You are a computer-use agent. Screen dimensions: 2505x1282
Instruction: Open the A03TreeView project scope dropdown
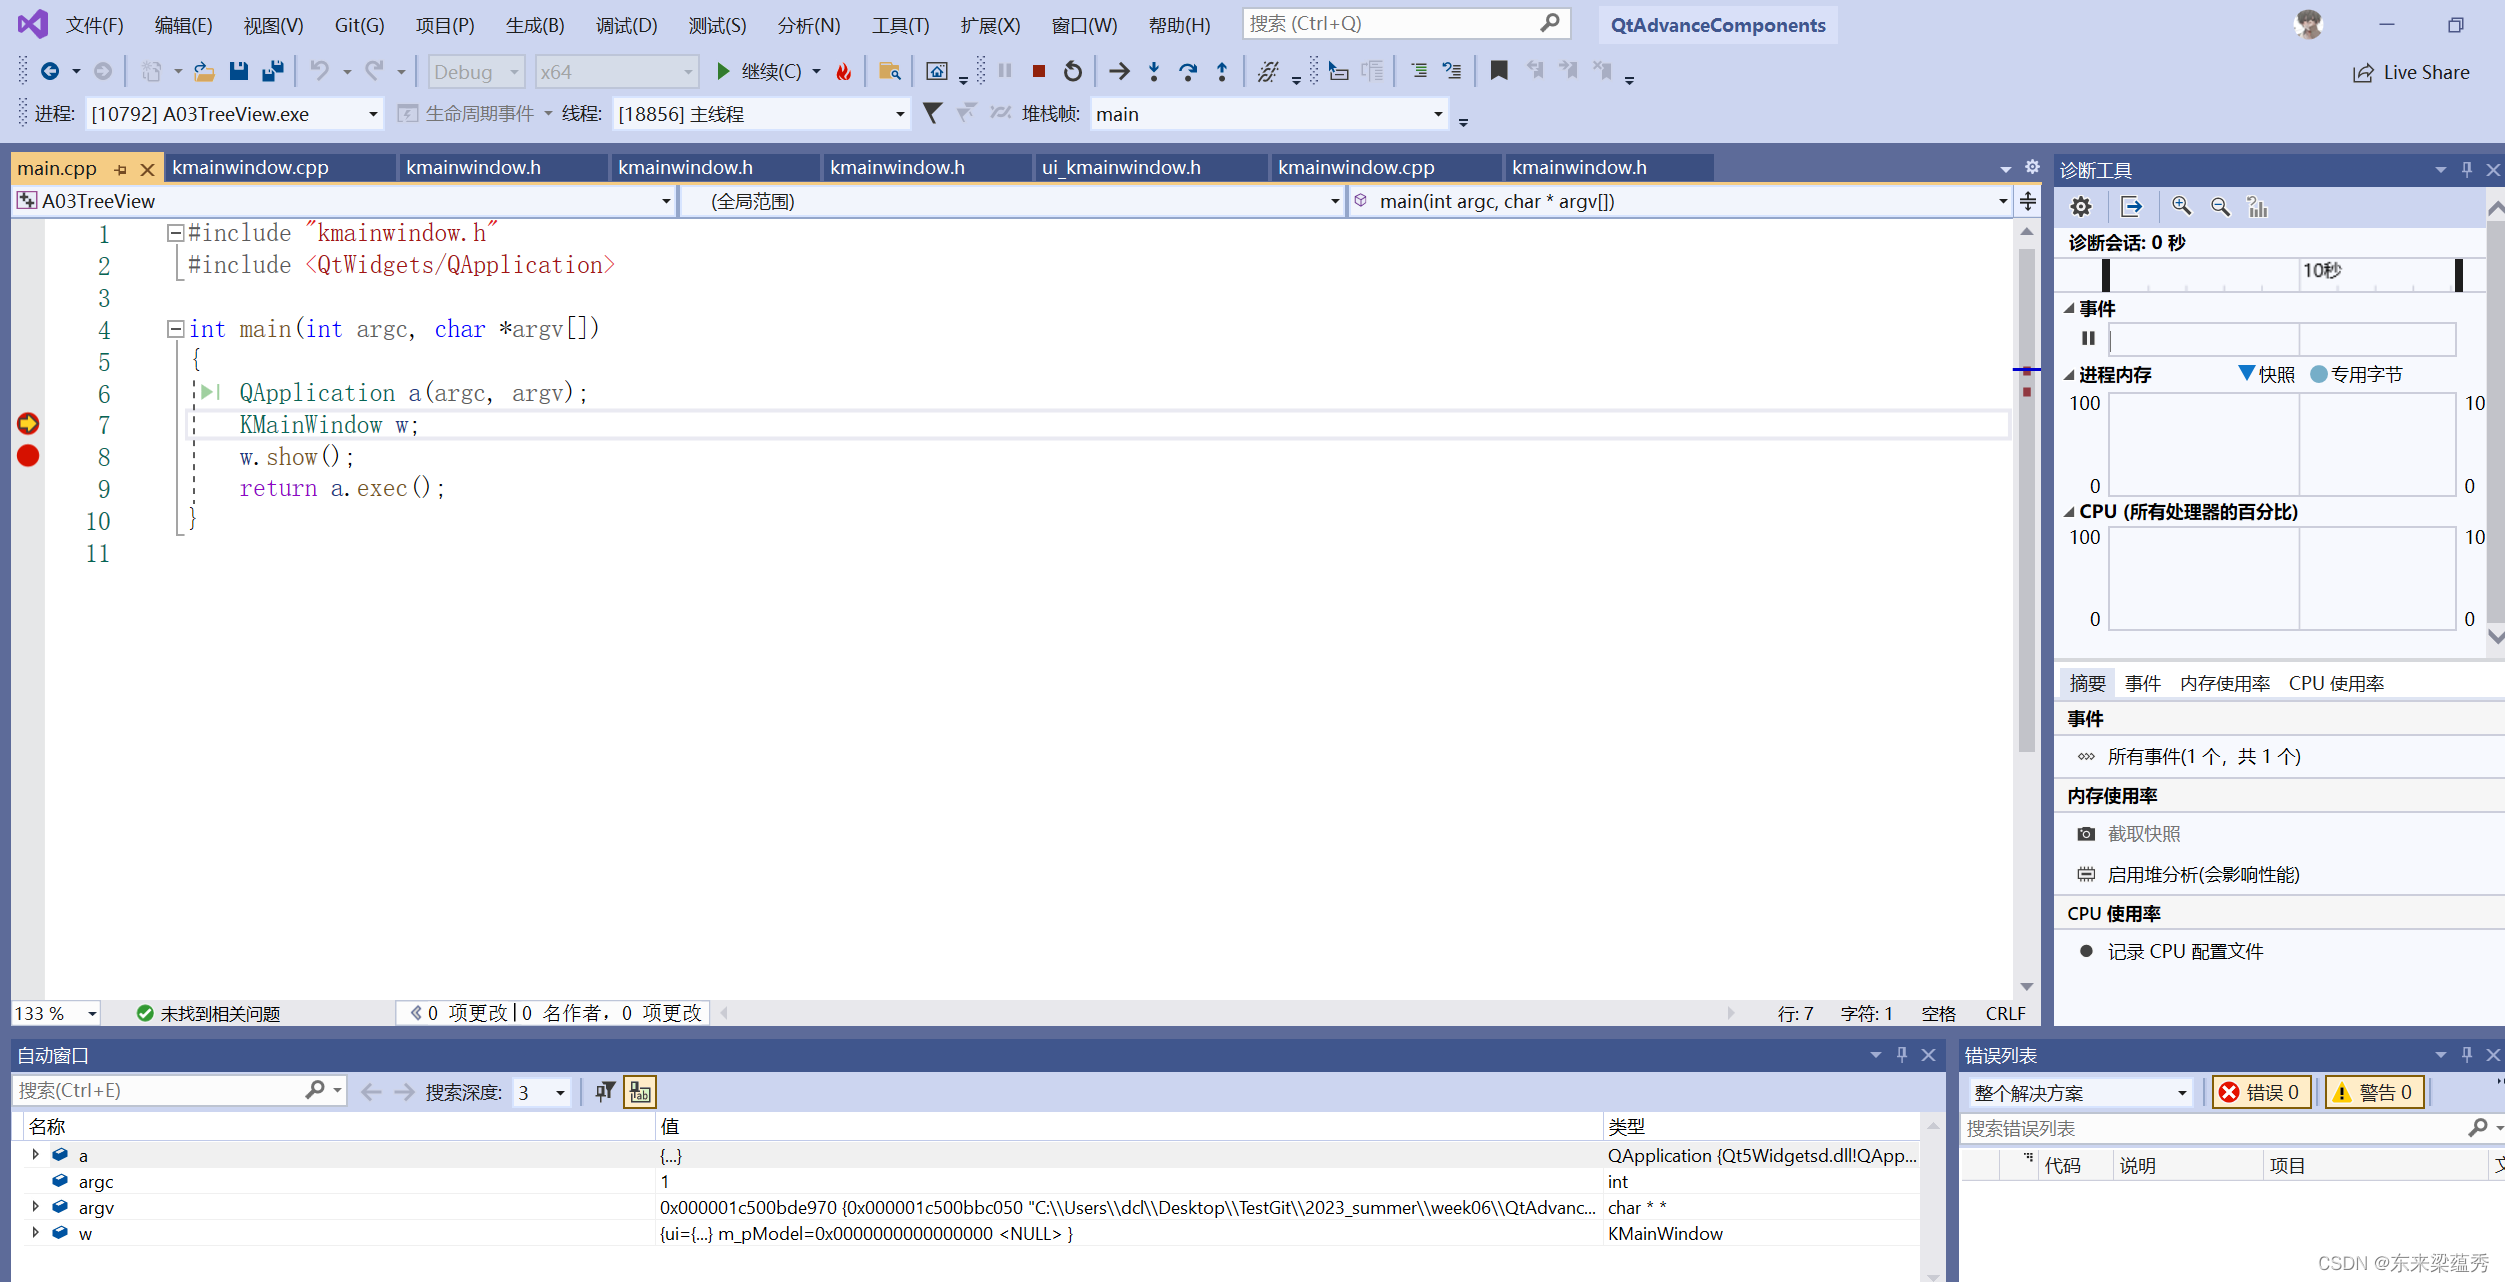[x=343, y=201]
